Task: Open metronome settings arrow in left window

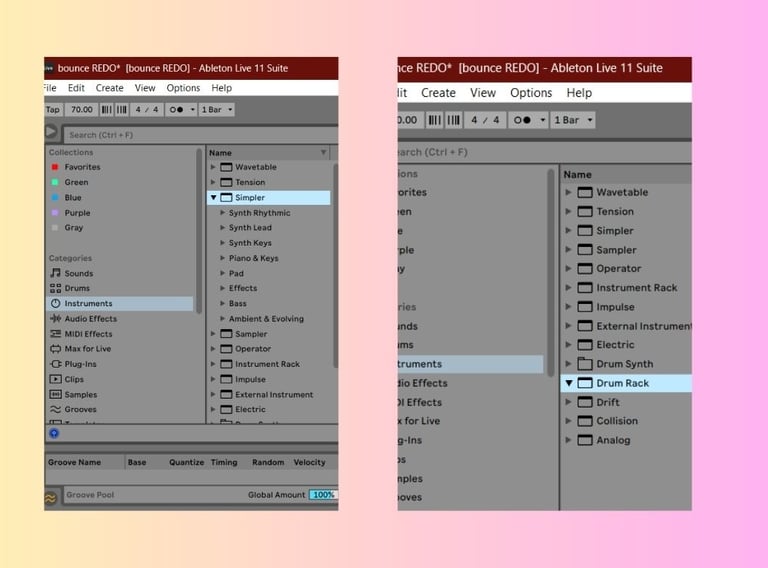Action: [192, 110]
